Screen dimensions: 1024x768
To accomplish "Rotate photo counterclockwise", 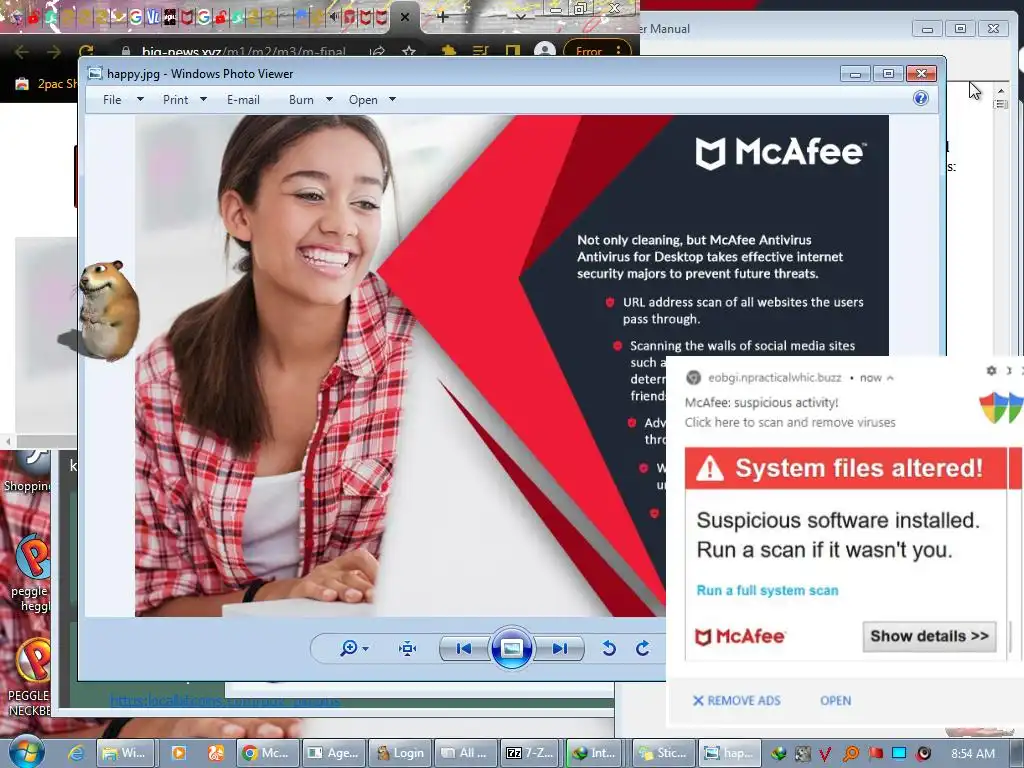I will (609, 648).
